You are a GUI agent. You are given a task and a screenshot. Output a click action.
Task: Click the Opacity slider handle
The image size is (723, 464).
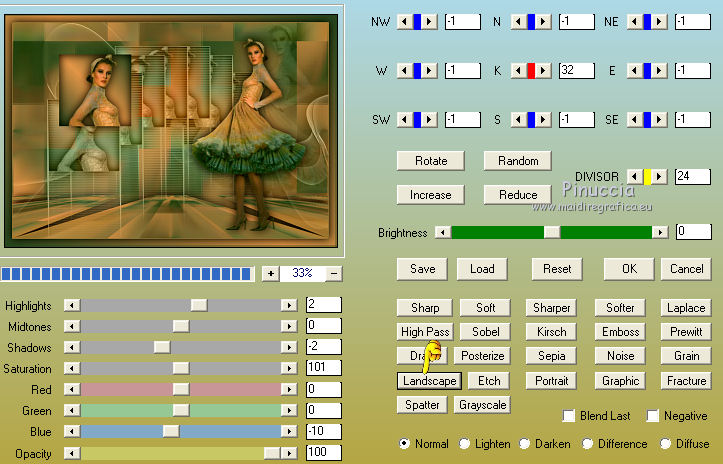pos(273,453)
